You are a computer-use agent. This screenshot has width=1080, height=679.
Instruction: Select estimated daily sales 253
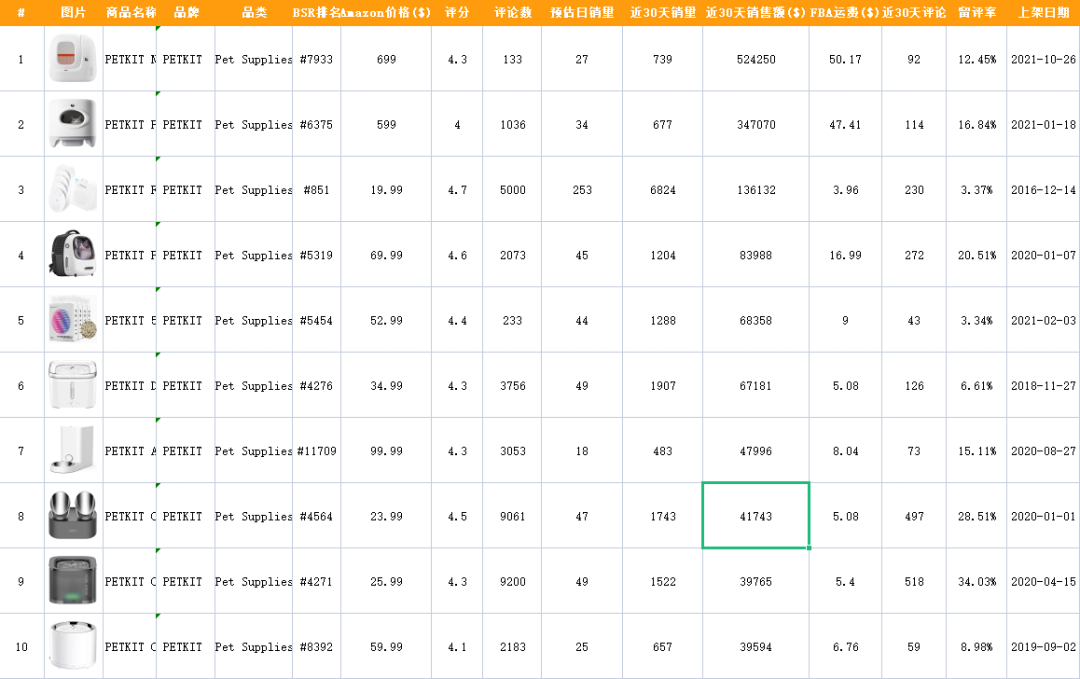(x=582, y=190)
